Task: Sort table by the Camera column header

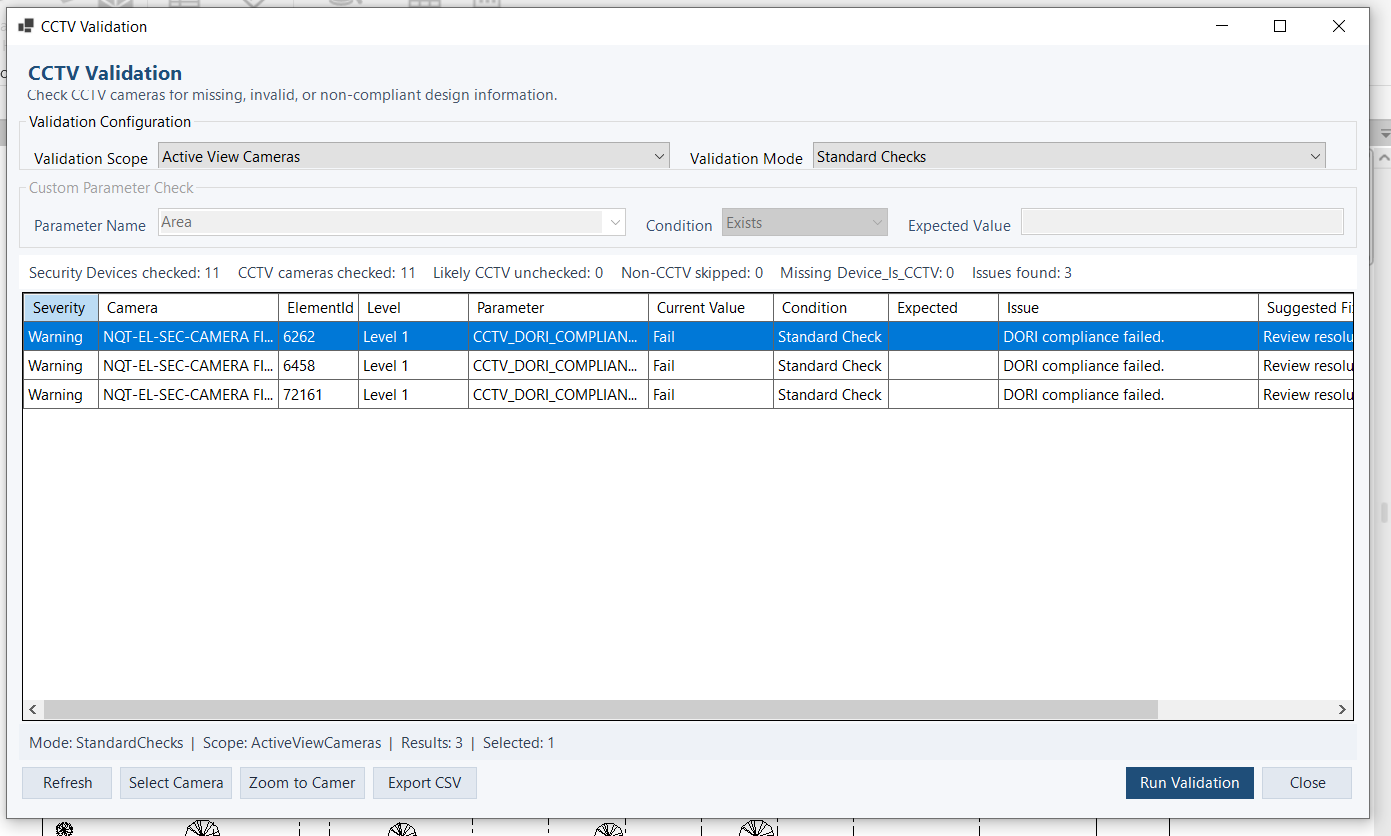Action: [x=188, y=308]
